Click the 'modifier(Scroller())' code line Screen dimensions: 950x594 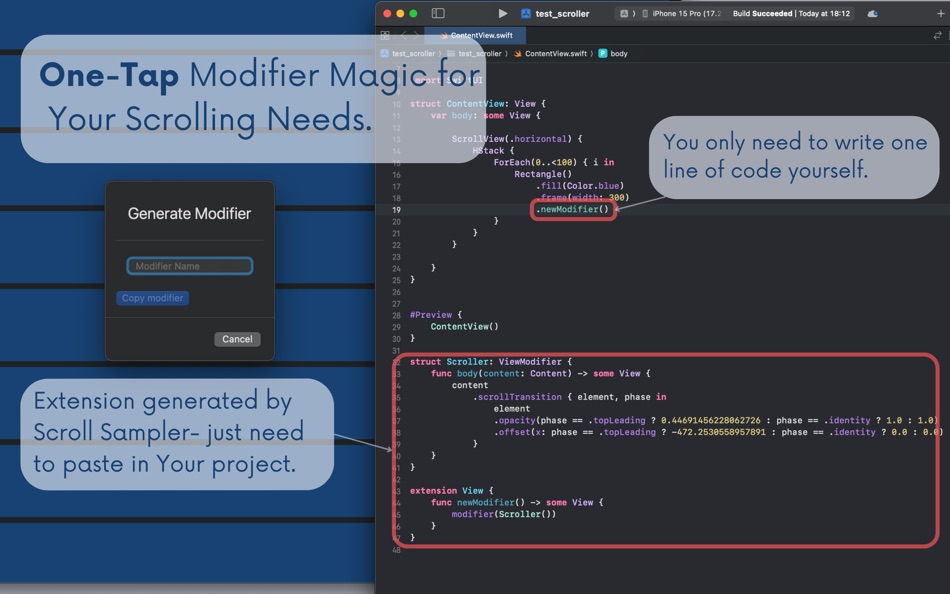(503, 514)
